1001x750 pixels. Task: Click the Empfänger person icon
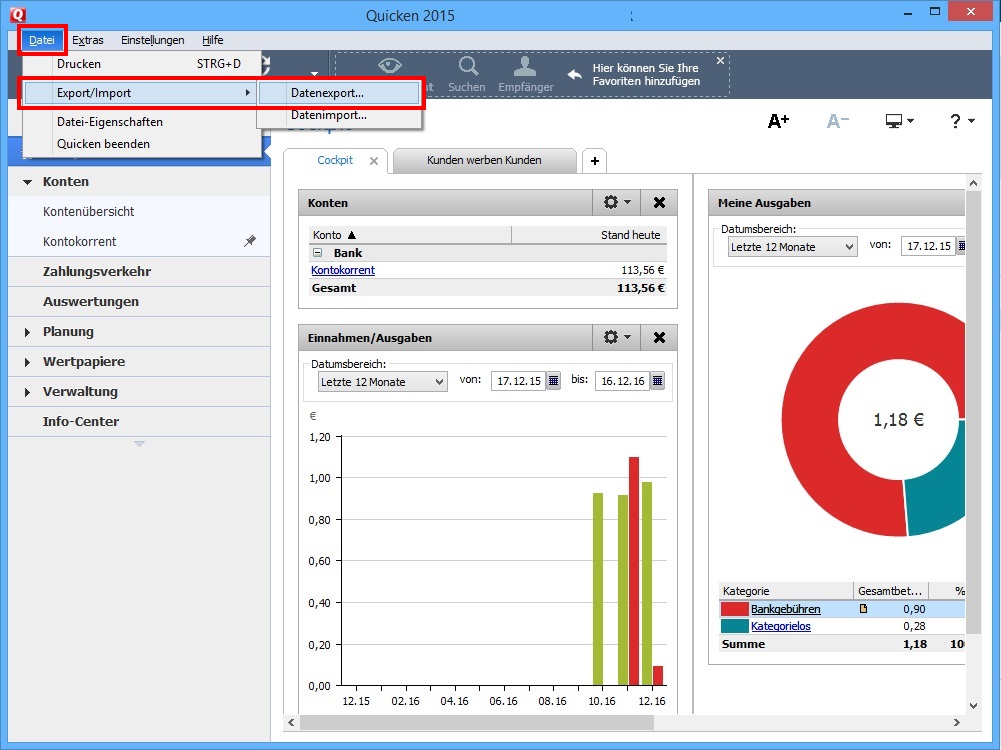[526, 68]
